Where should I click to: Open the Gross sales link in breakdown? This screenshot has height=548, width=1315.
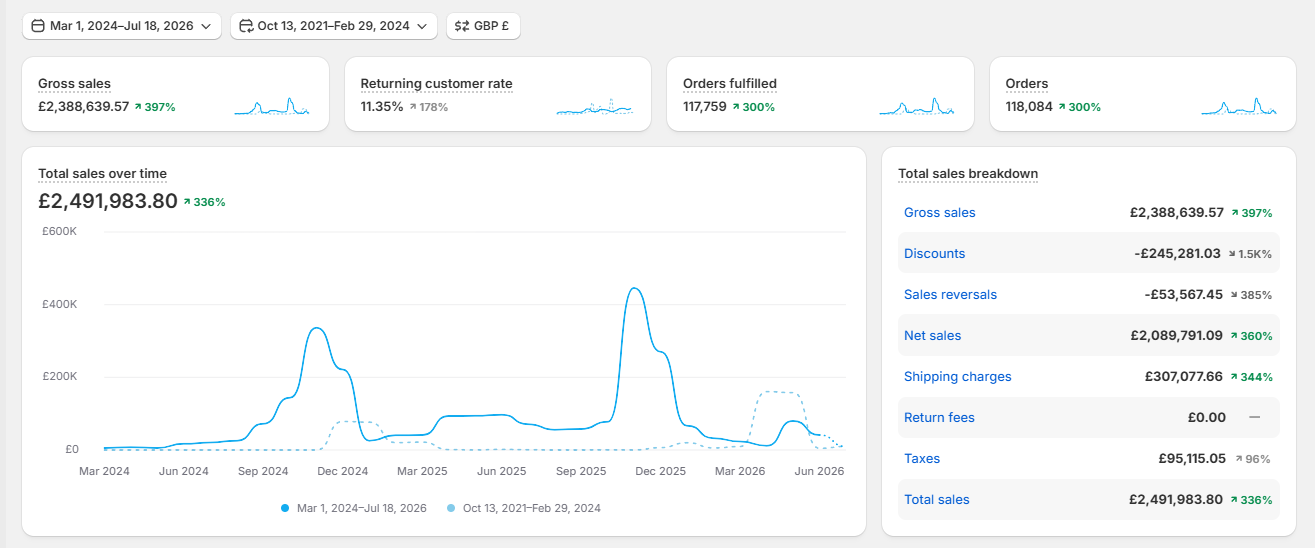click(939, 212)
